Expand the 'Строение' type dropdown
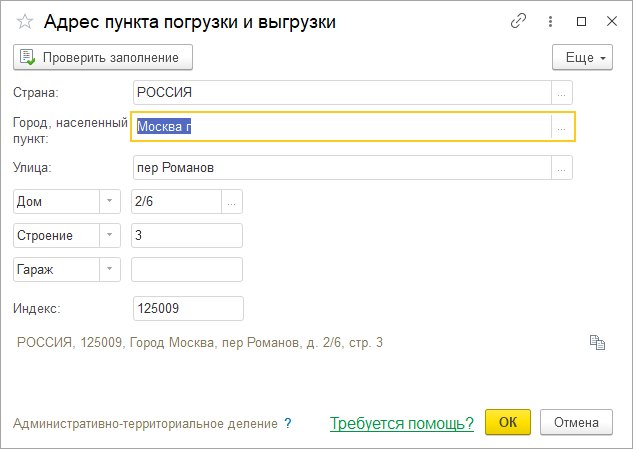 tap(109, 235)
